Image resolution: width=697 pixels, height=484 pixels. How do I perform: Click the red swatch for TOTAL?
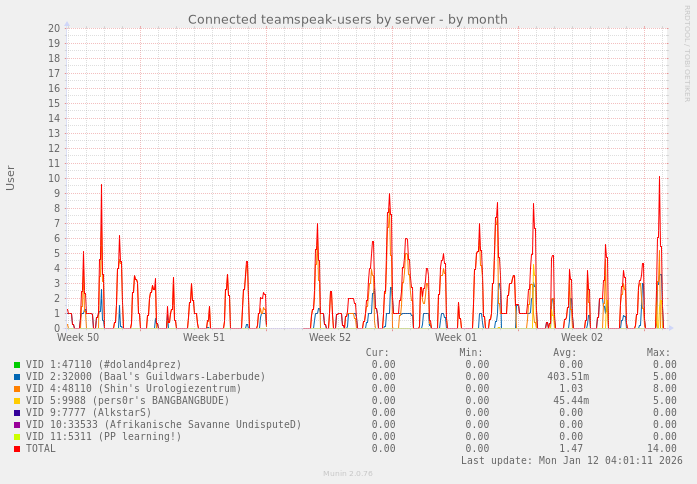17,449
